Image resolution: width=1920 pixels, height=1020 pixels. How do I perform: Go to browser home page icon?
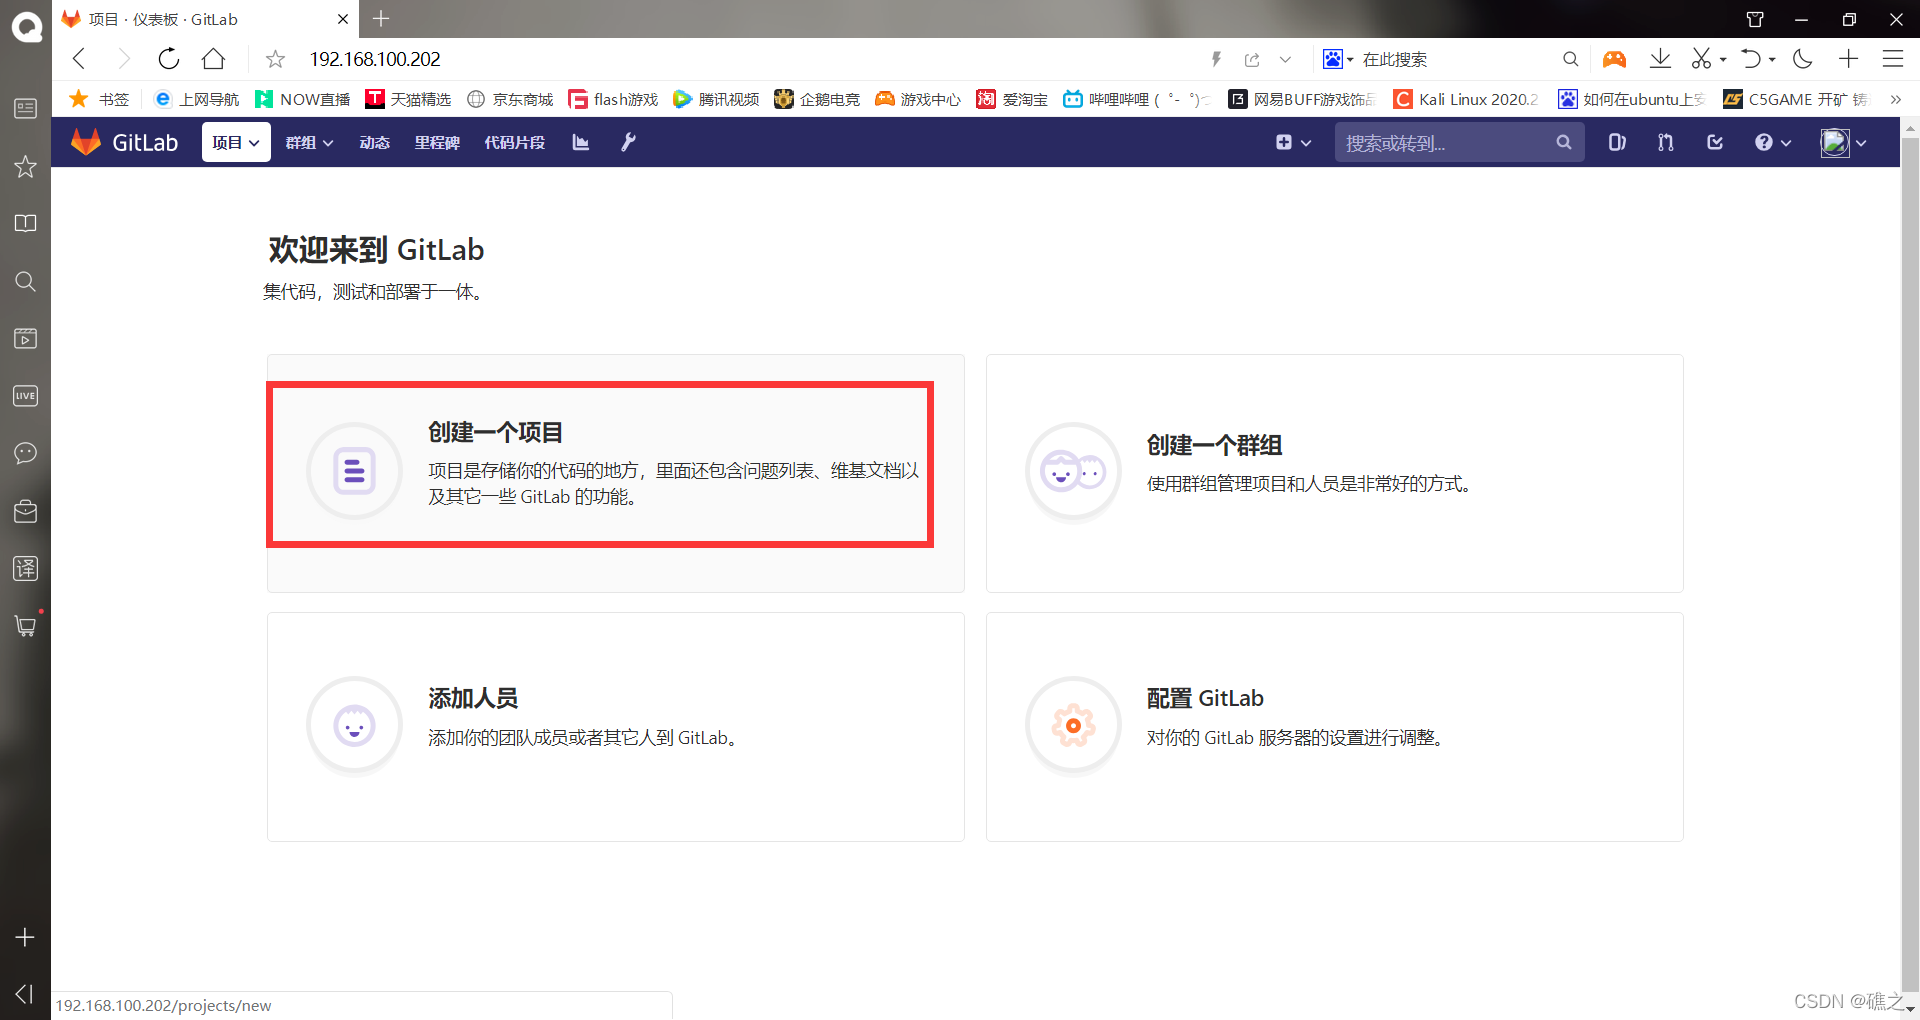click(x=213, y=59)
